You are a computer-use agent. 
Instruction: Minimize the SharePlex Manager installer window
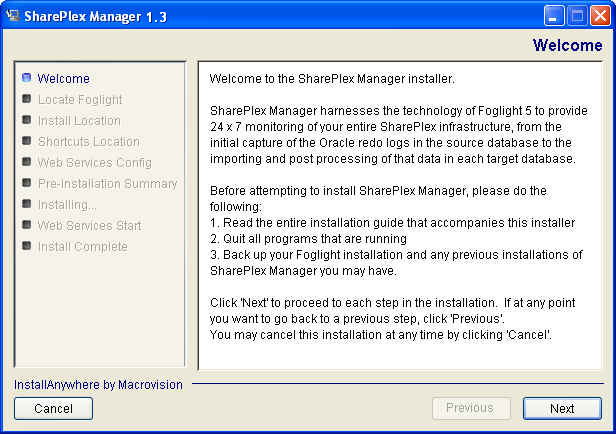point(554,16)
